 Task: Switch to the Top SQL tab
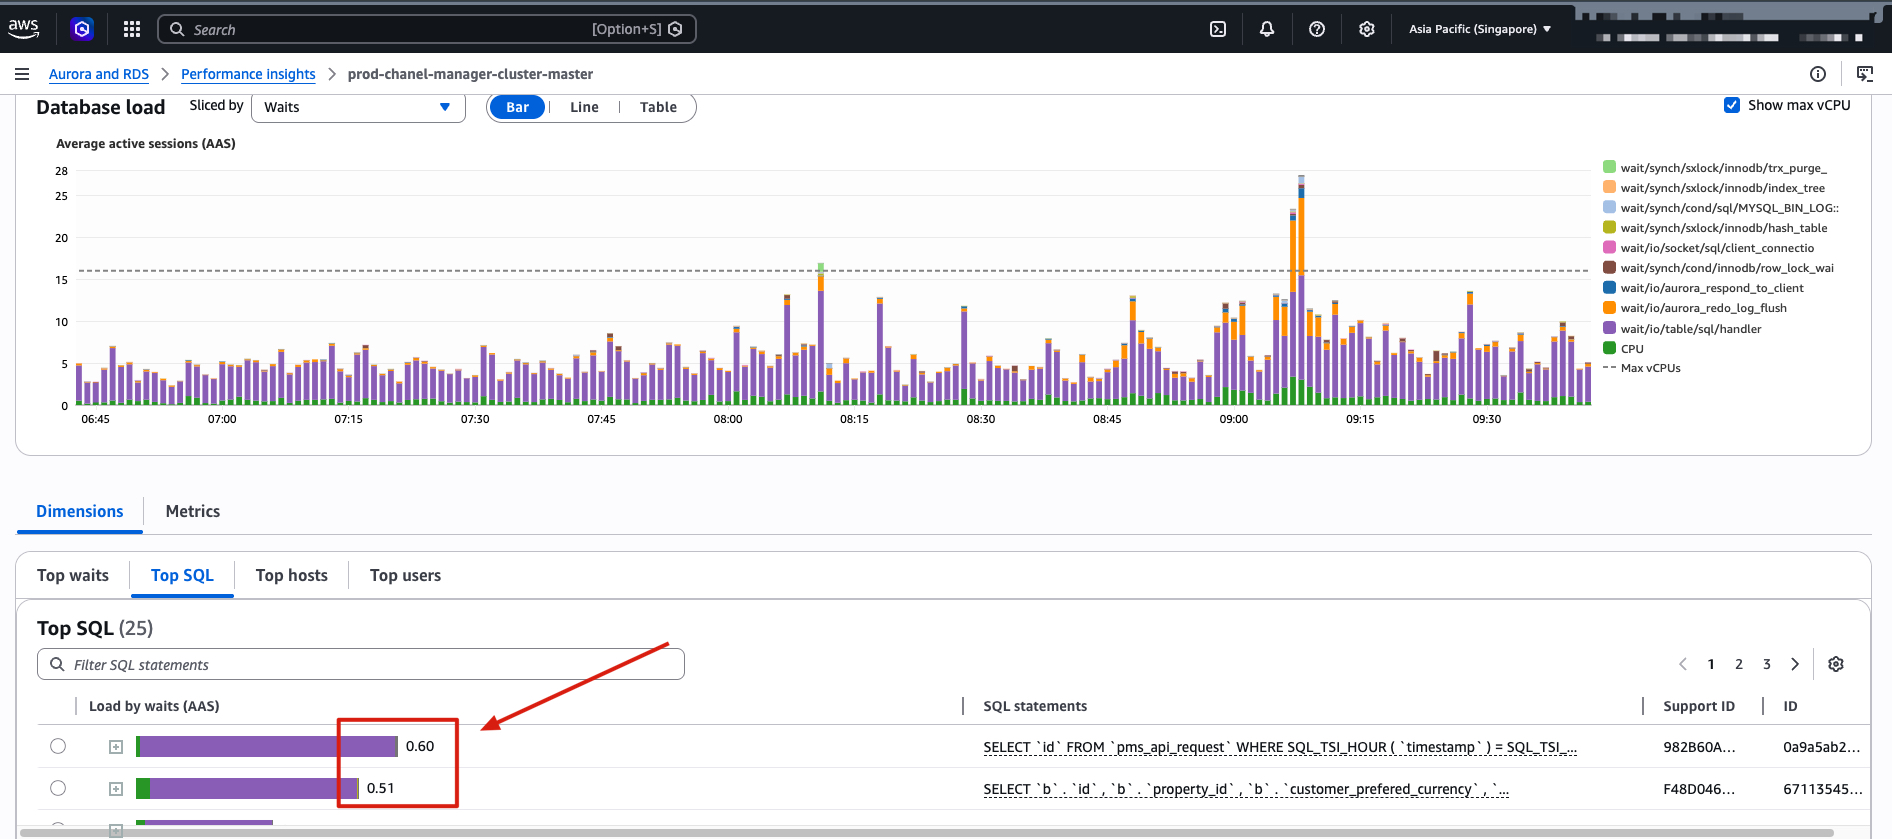coord(182,575)
